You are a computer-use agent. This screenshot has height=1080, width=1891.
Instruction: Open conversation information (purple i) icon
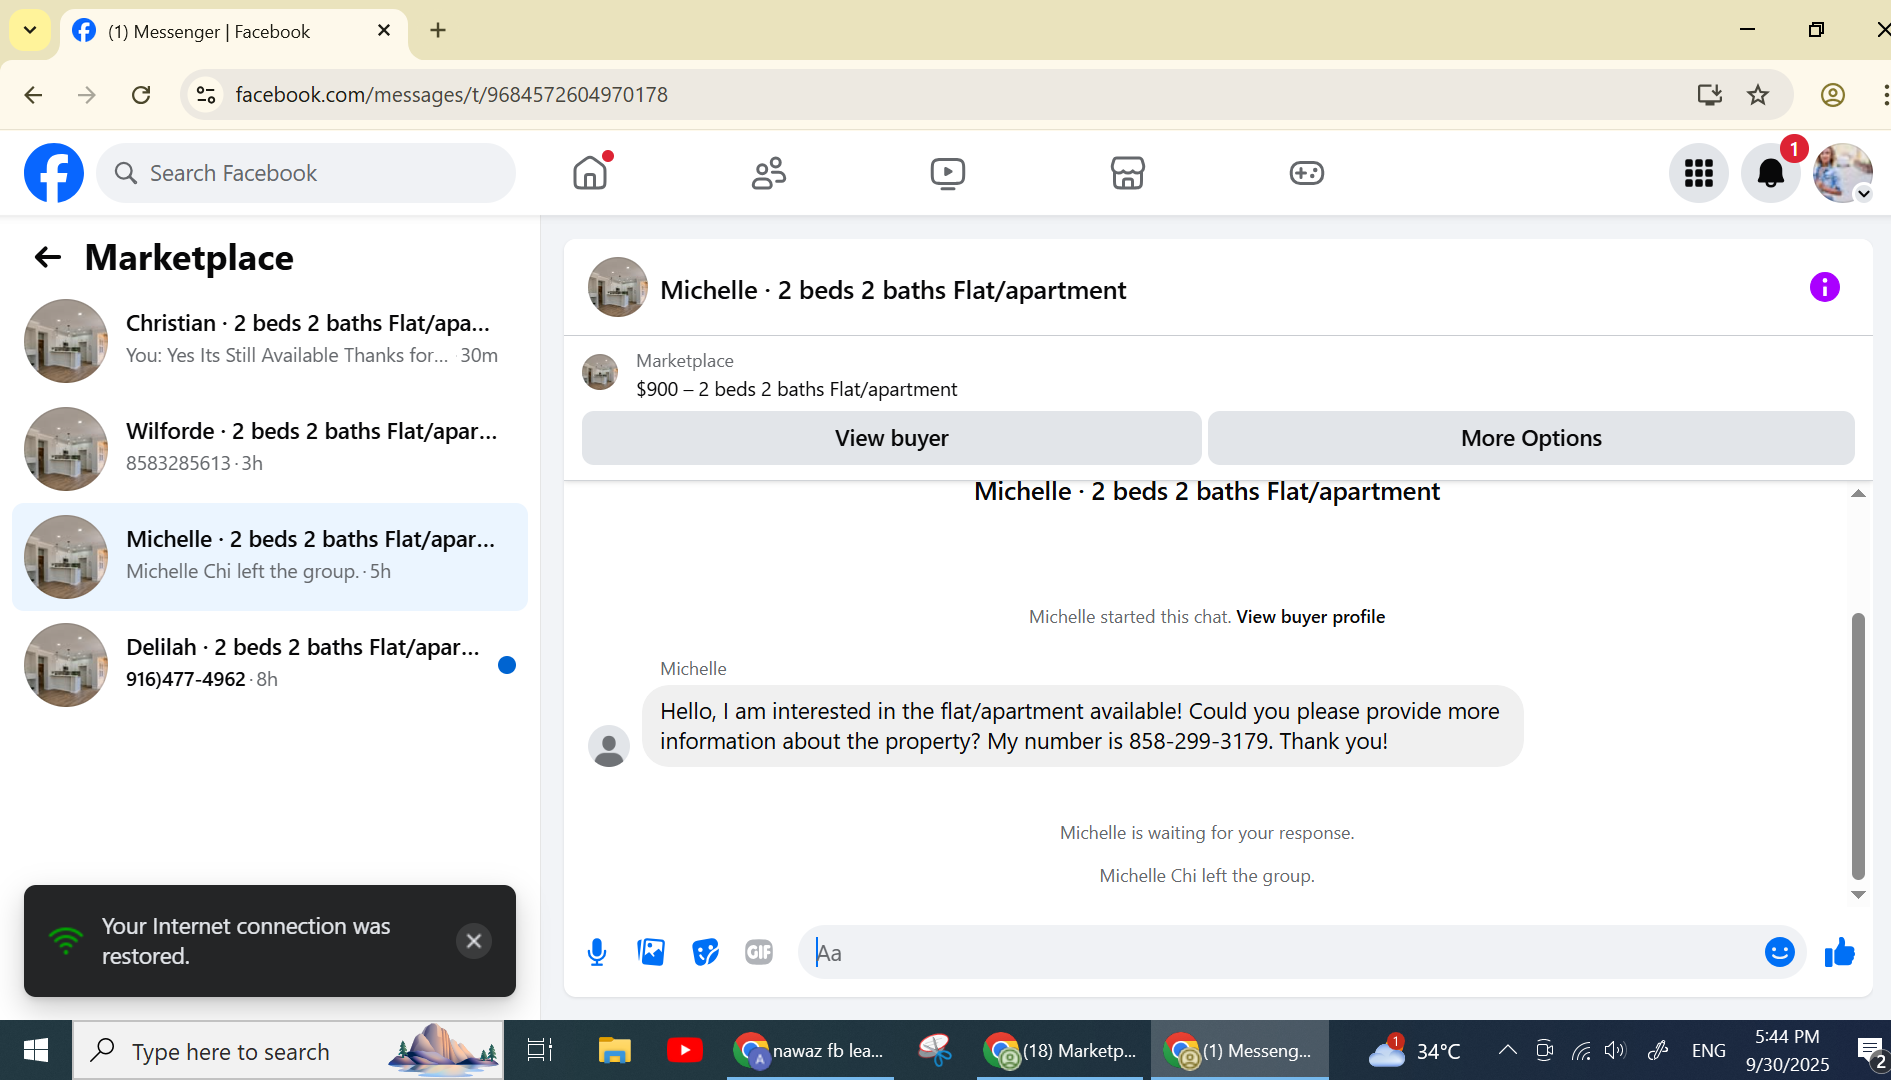[1825, 288]
